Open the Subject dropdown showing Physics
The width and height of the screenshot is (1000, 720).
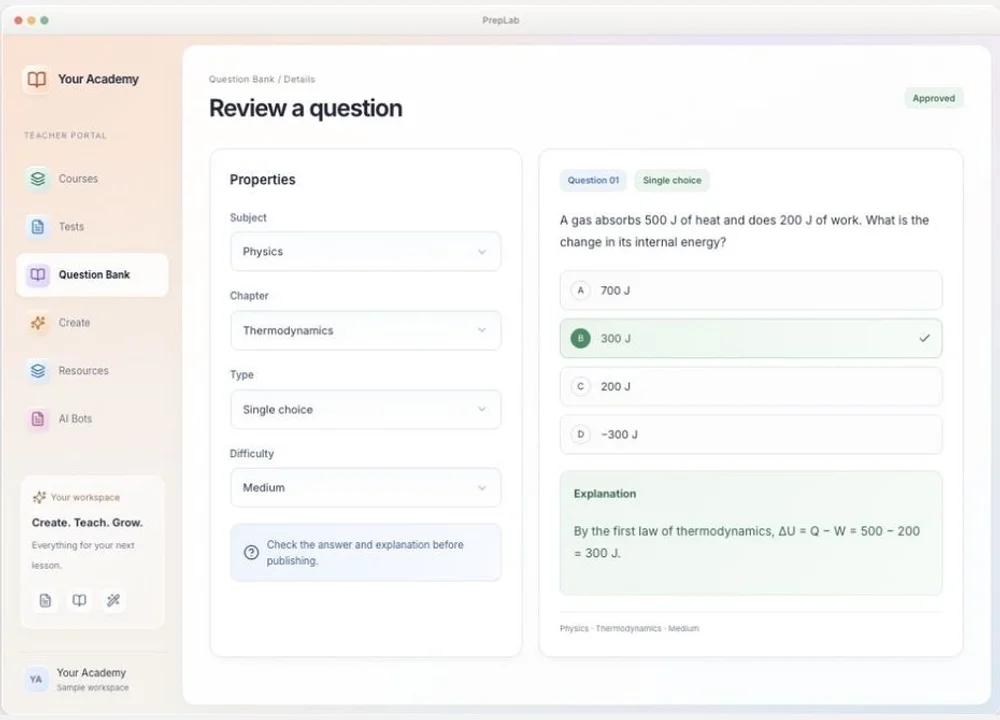[x=365, y=251]
